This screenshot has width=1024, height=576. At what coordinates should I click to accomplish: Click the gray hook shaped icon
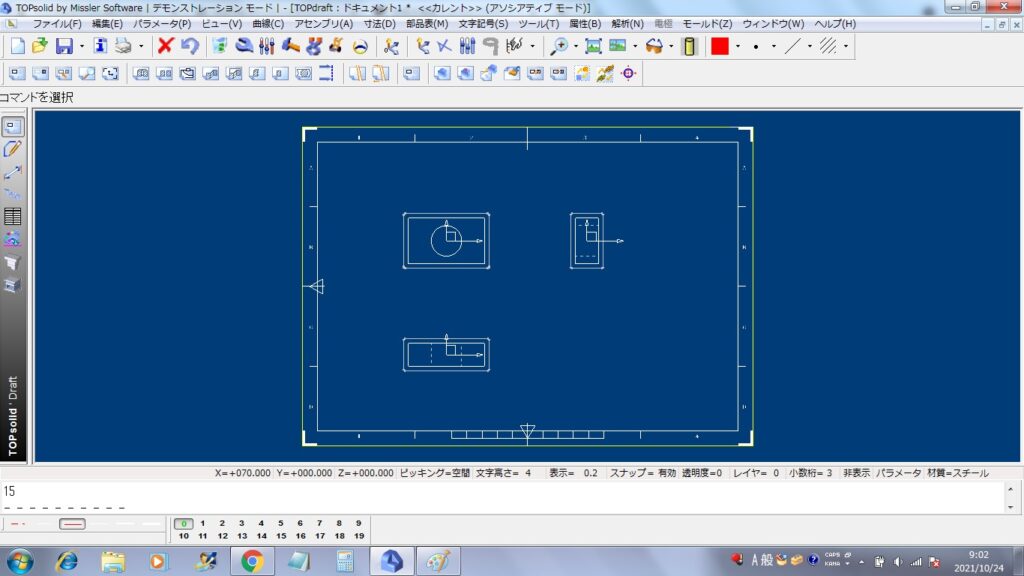click(490, 46)
